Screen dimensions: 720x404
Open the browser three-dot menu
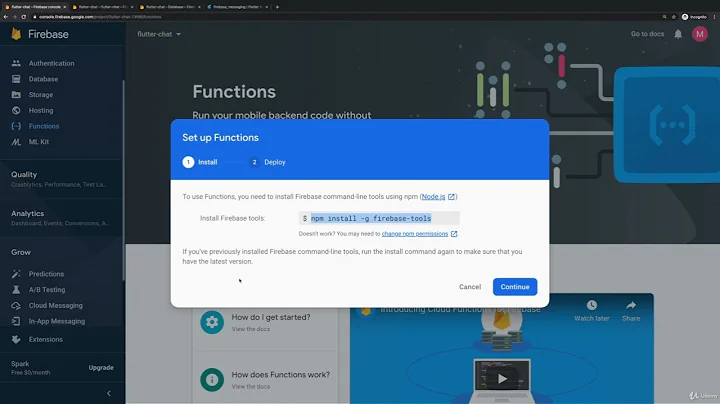(x=714, y=17)
